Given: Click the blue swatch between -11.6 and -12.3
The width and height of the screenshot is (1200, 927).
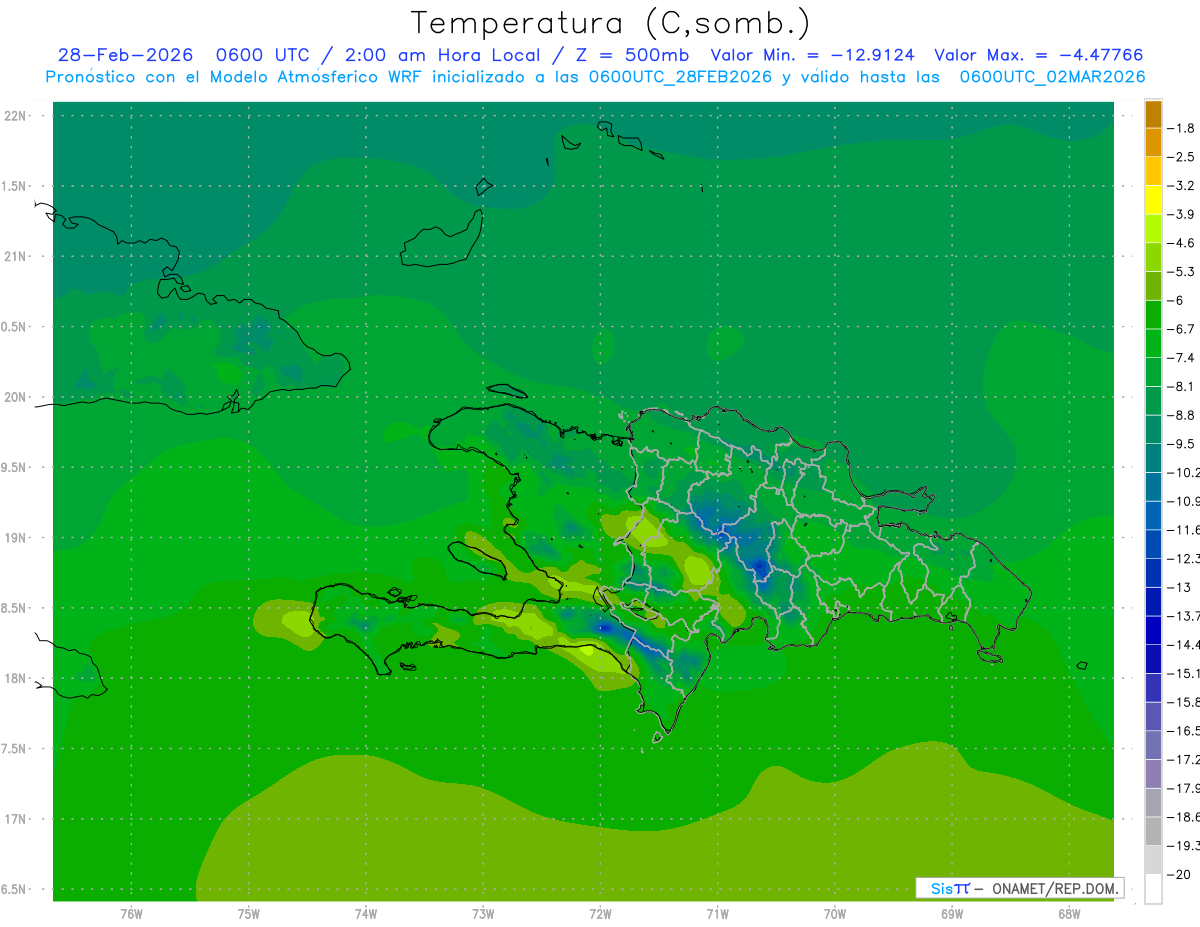Looking at the screenshot, I should point(1153,545).
